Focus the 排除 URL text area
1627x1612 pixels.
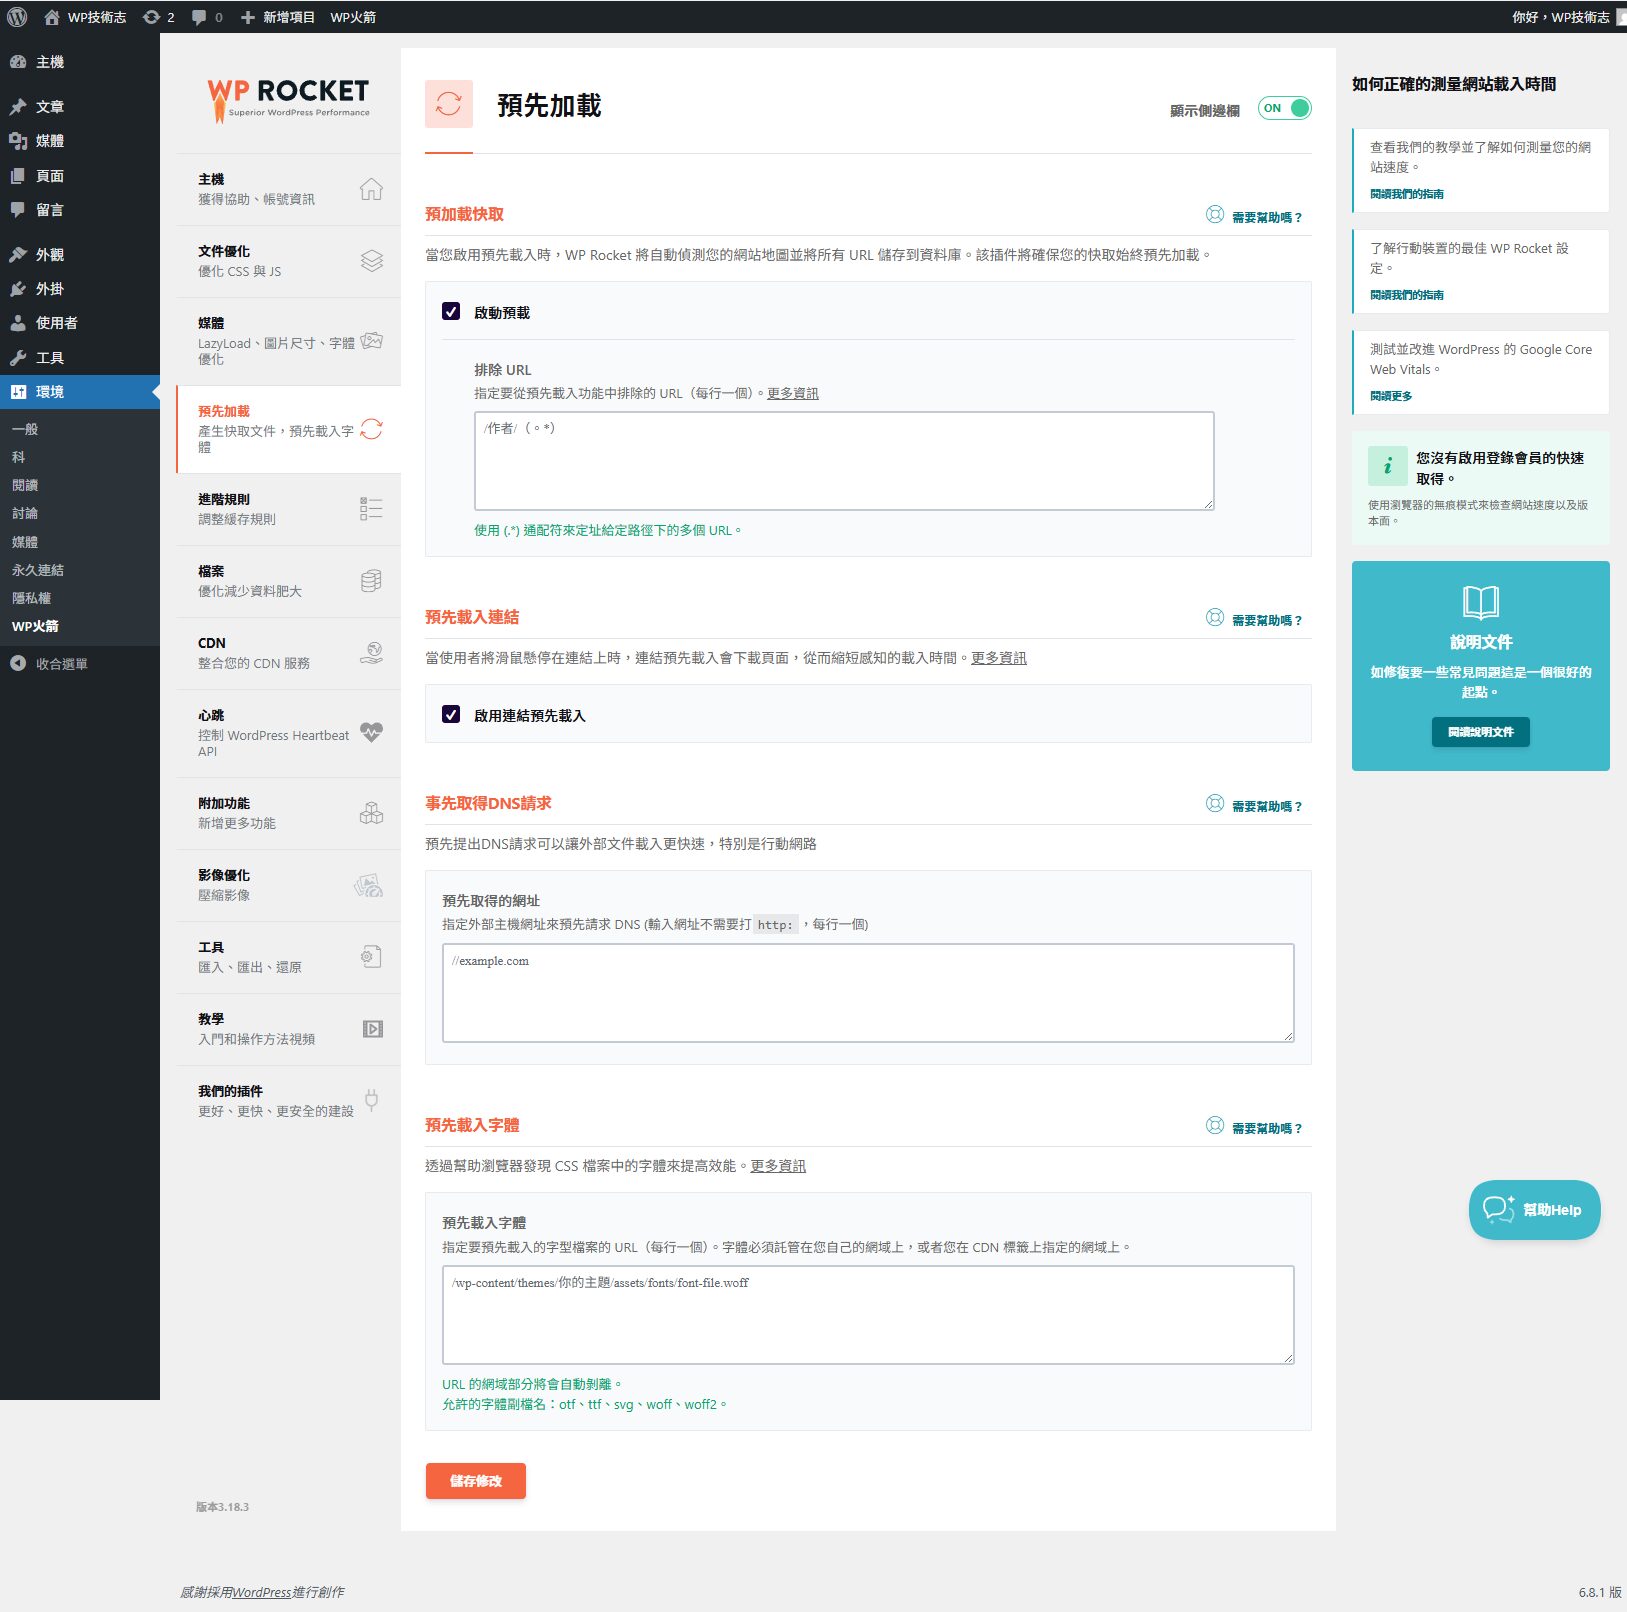coord(844,461)
